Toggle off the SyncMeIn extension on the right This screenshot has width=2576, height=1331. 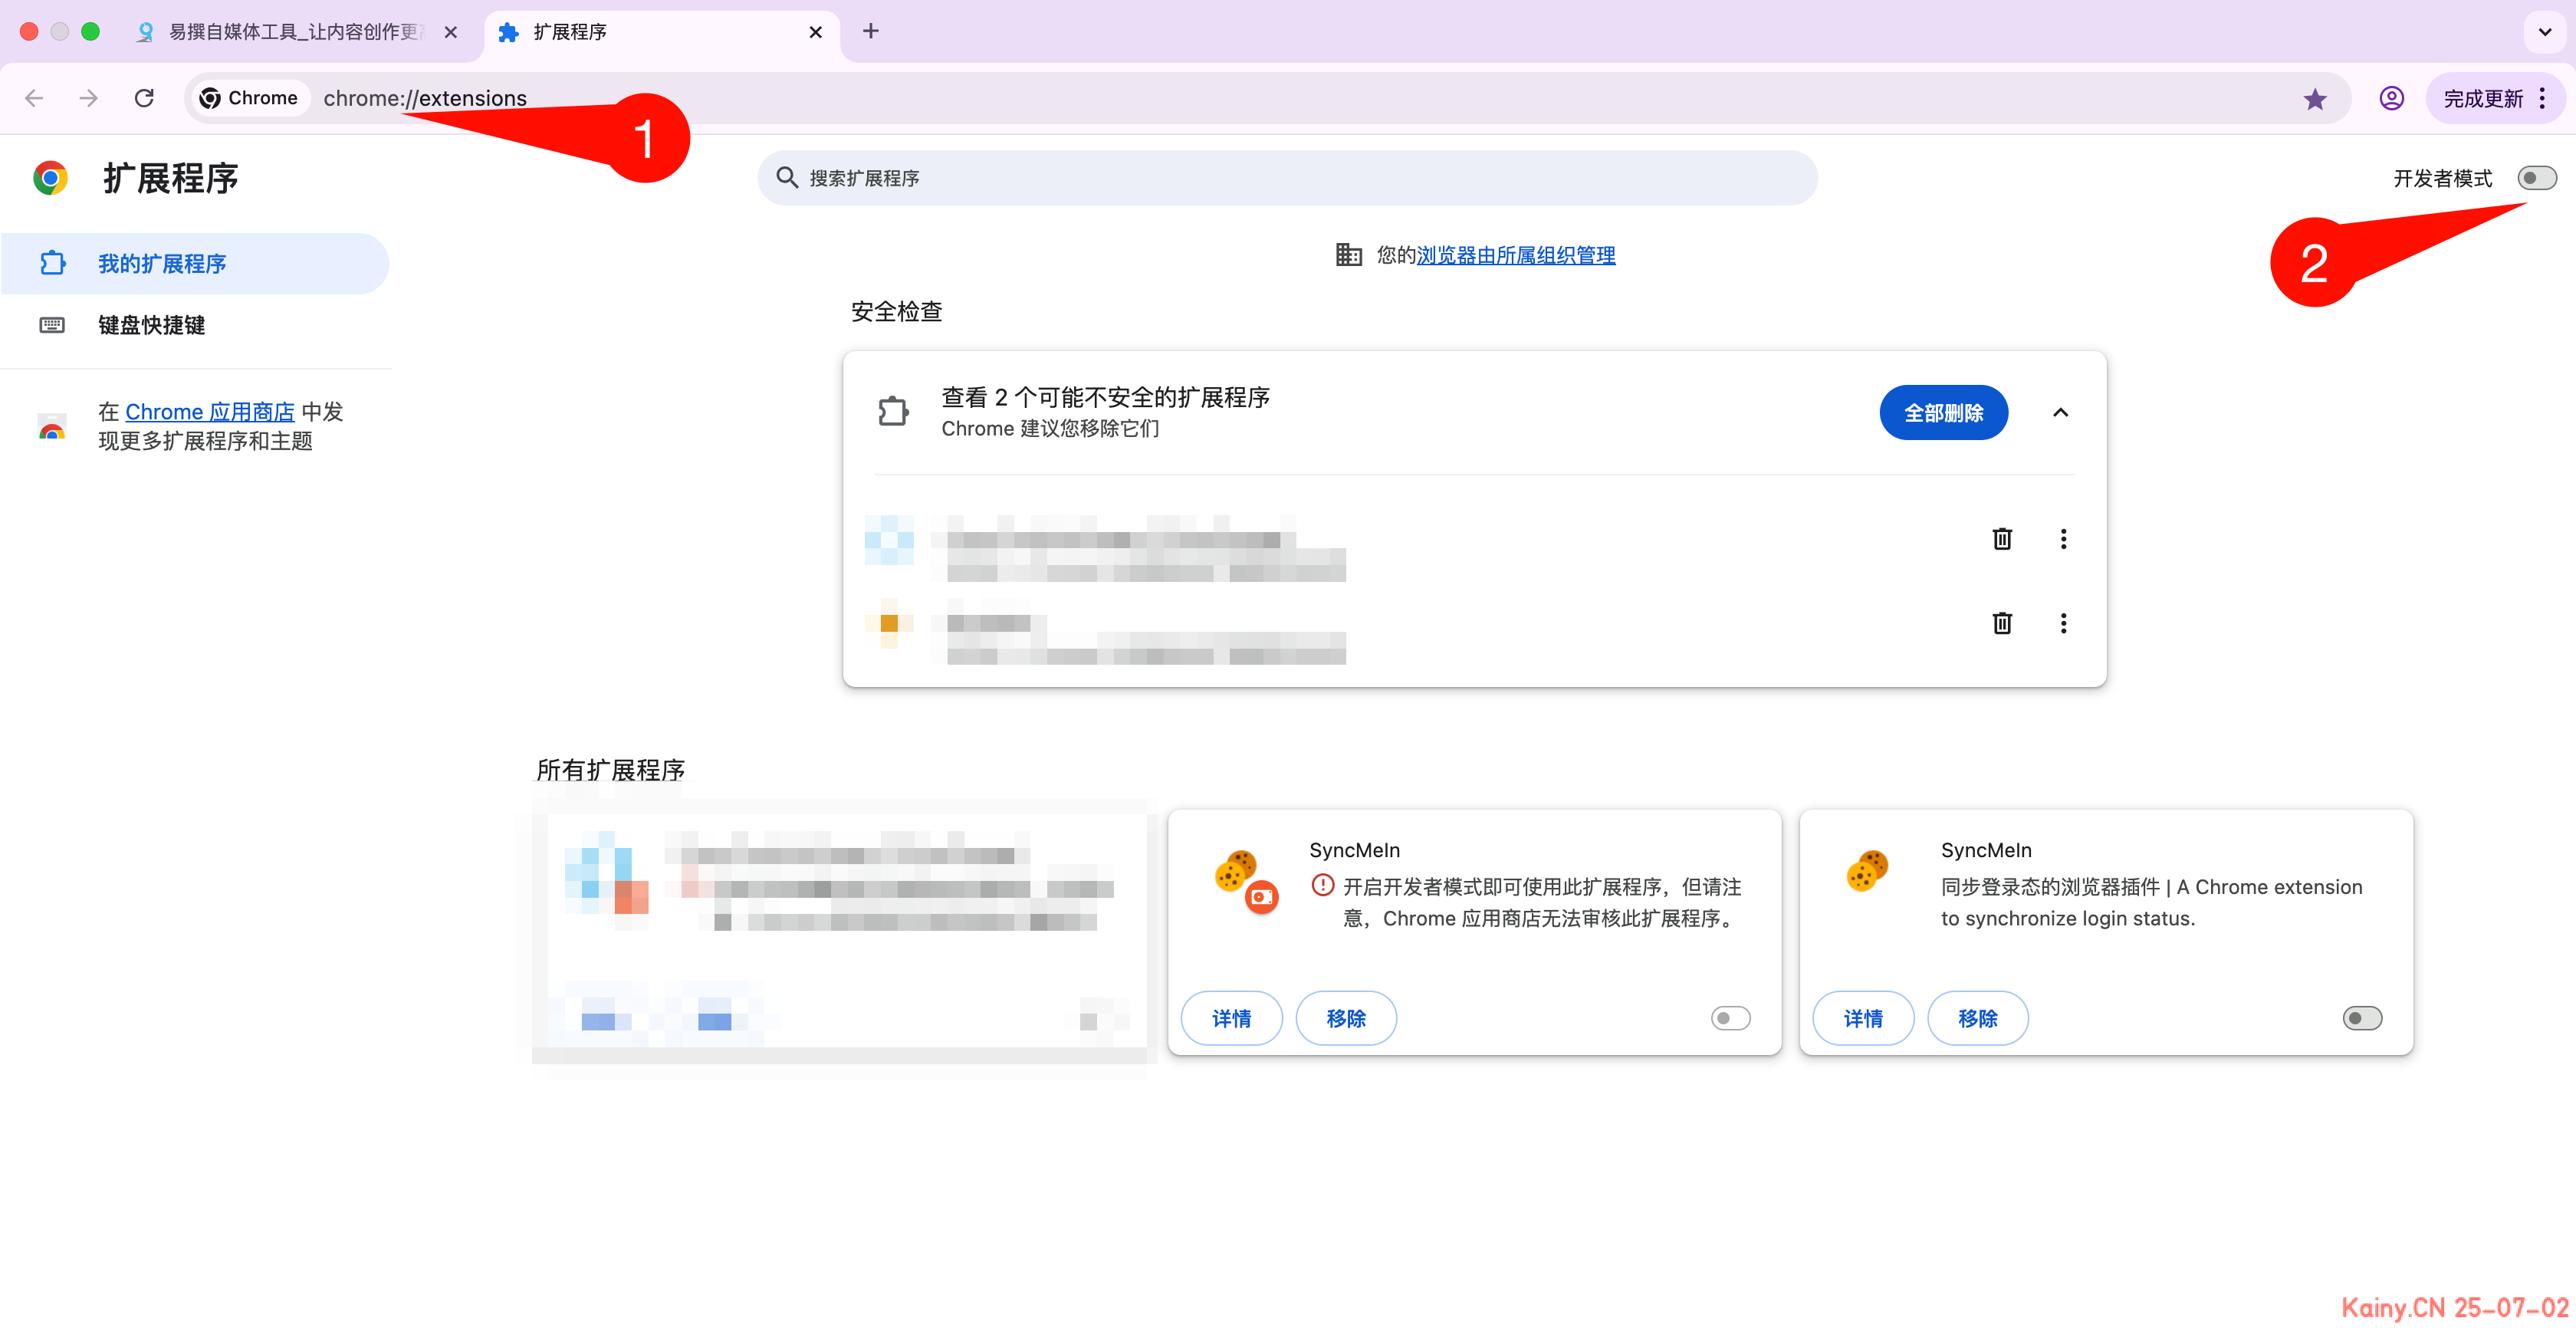(x=2362, y=1017)
